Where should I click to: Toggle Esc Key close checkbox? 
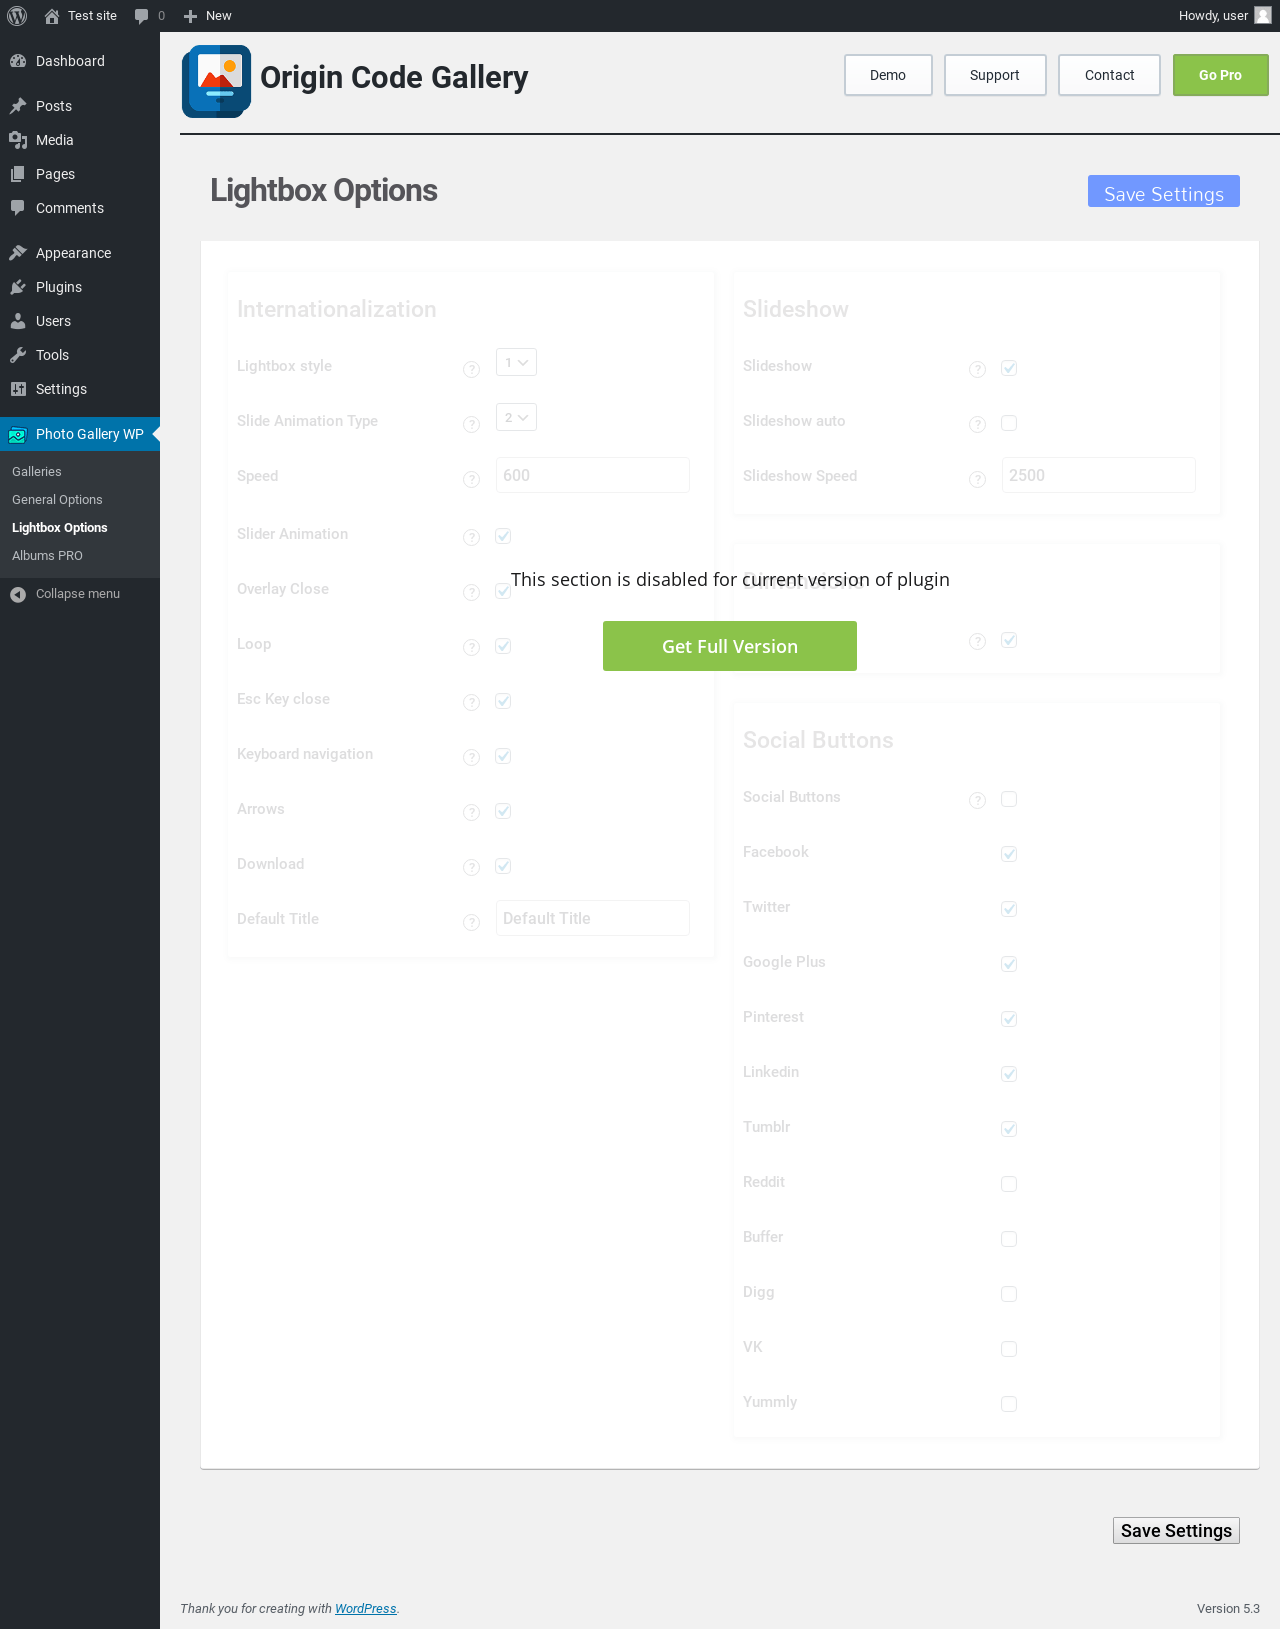point(503,701)
